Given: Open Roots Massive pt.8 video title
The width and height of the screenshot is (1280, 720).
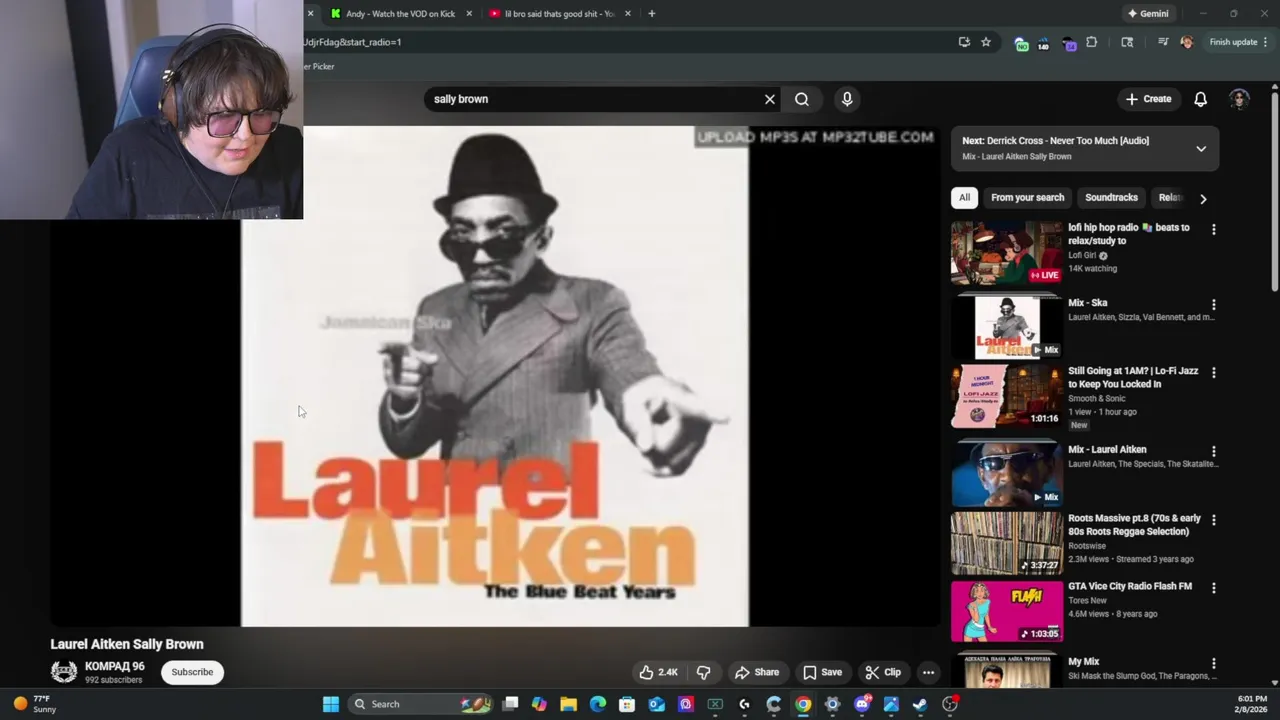Looking at the screenshot, I should click(x=1134, y=525).
